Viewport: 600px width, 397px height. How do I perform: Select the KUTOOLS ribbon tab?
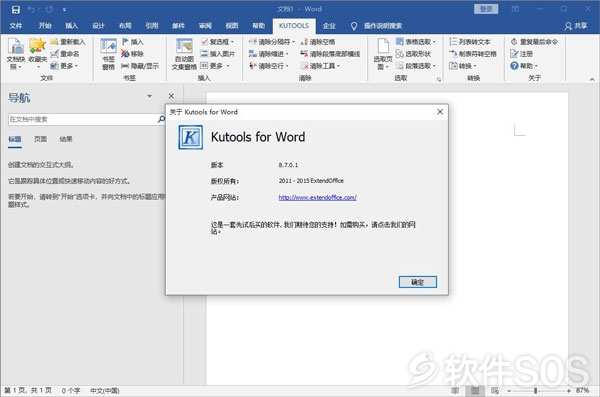[x=294, y=26]
